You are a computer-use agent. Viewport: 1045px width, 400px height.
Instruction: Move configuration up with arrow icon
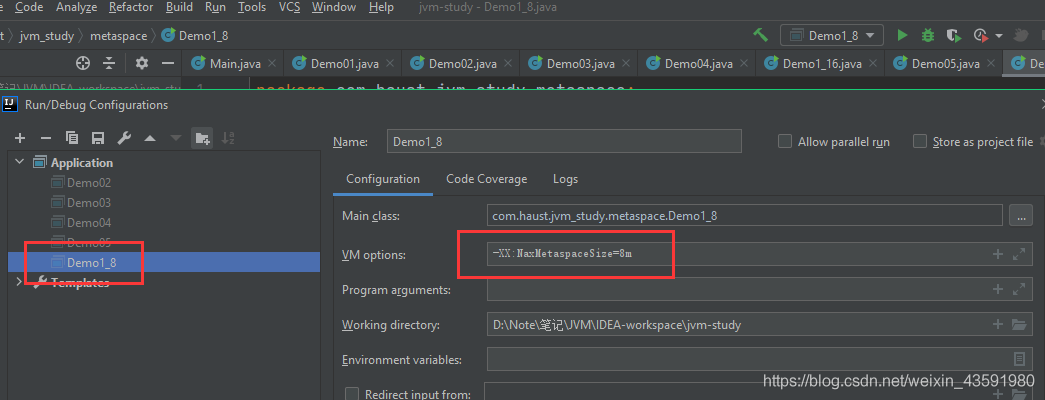pos(150,138)
